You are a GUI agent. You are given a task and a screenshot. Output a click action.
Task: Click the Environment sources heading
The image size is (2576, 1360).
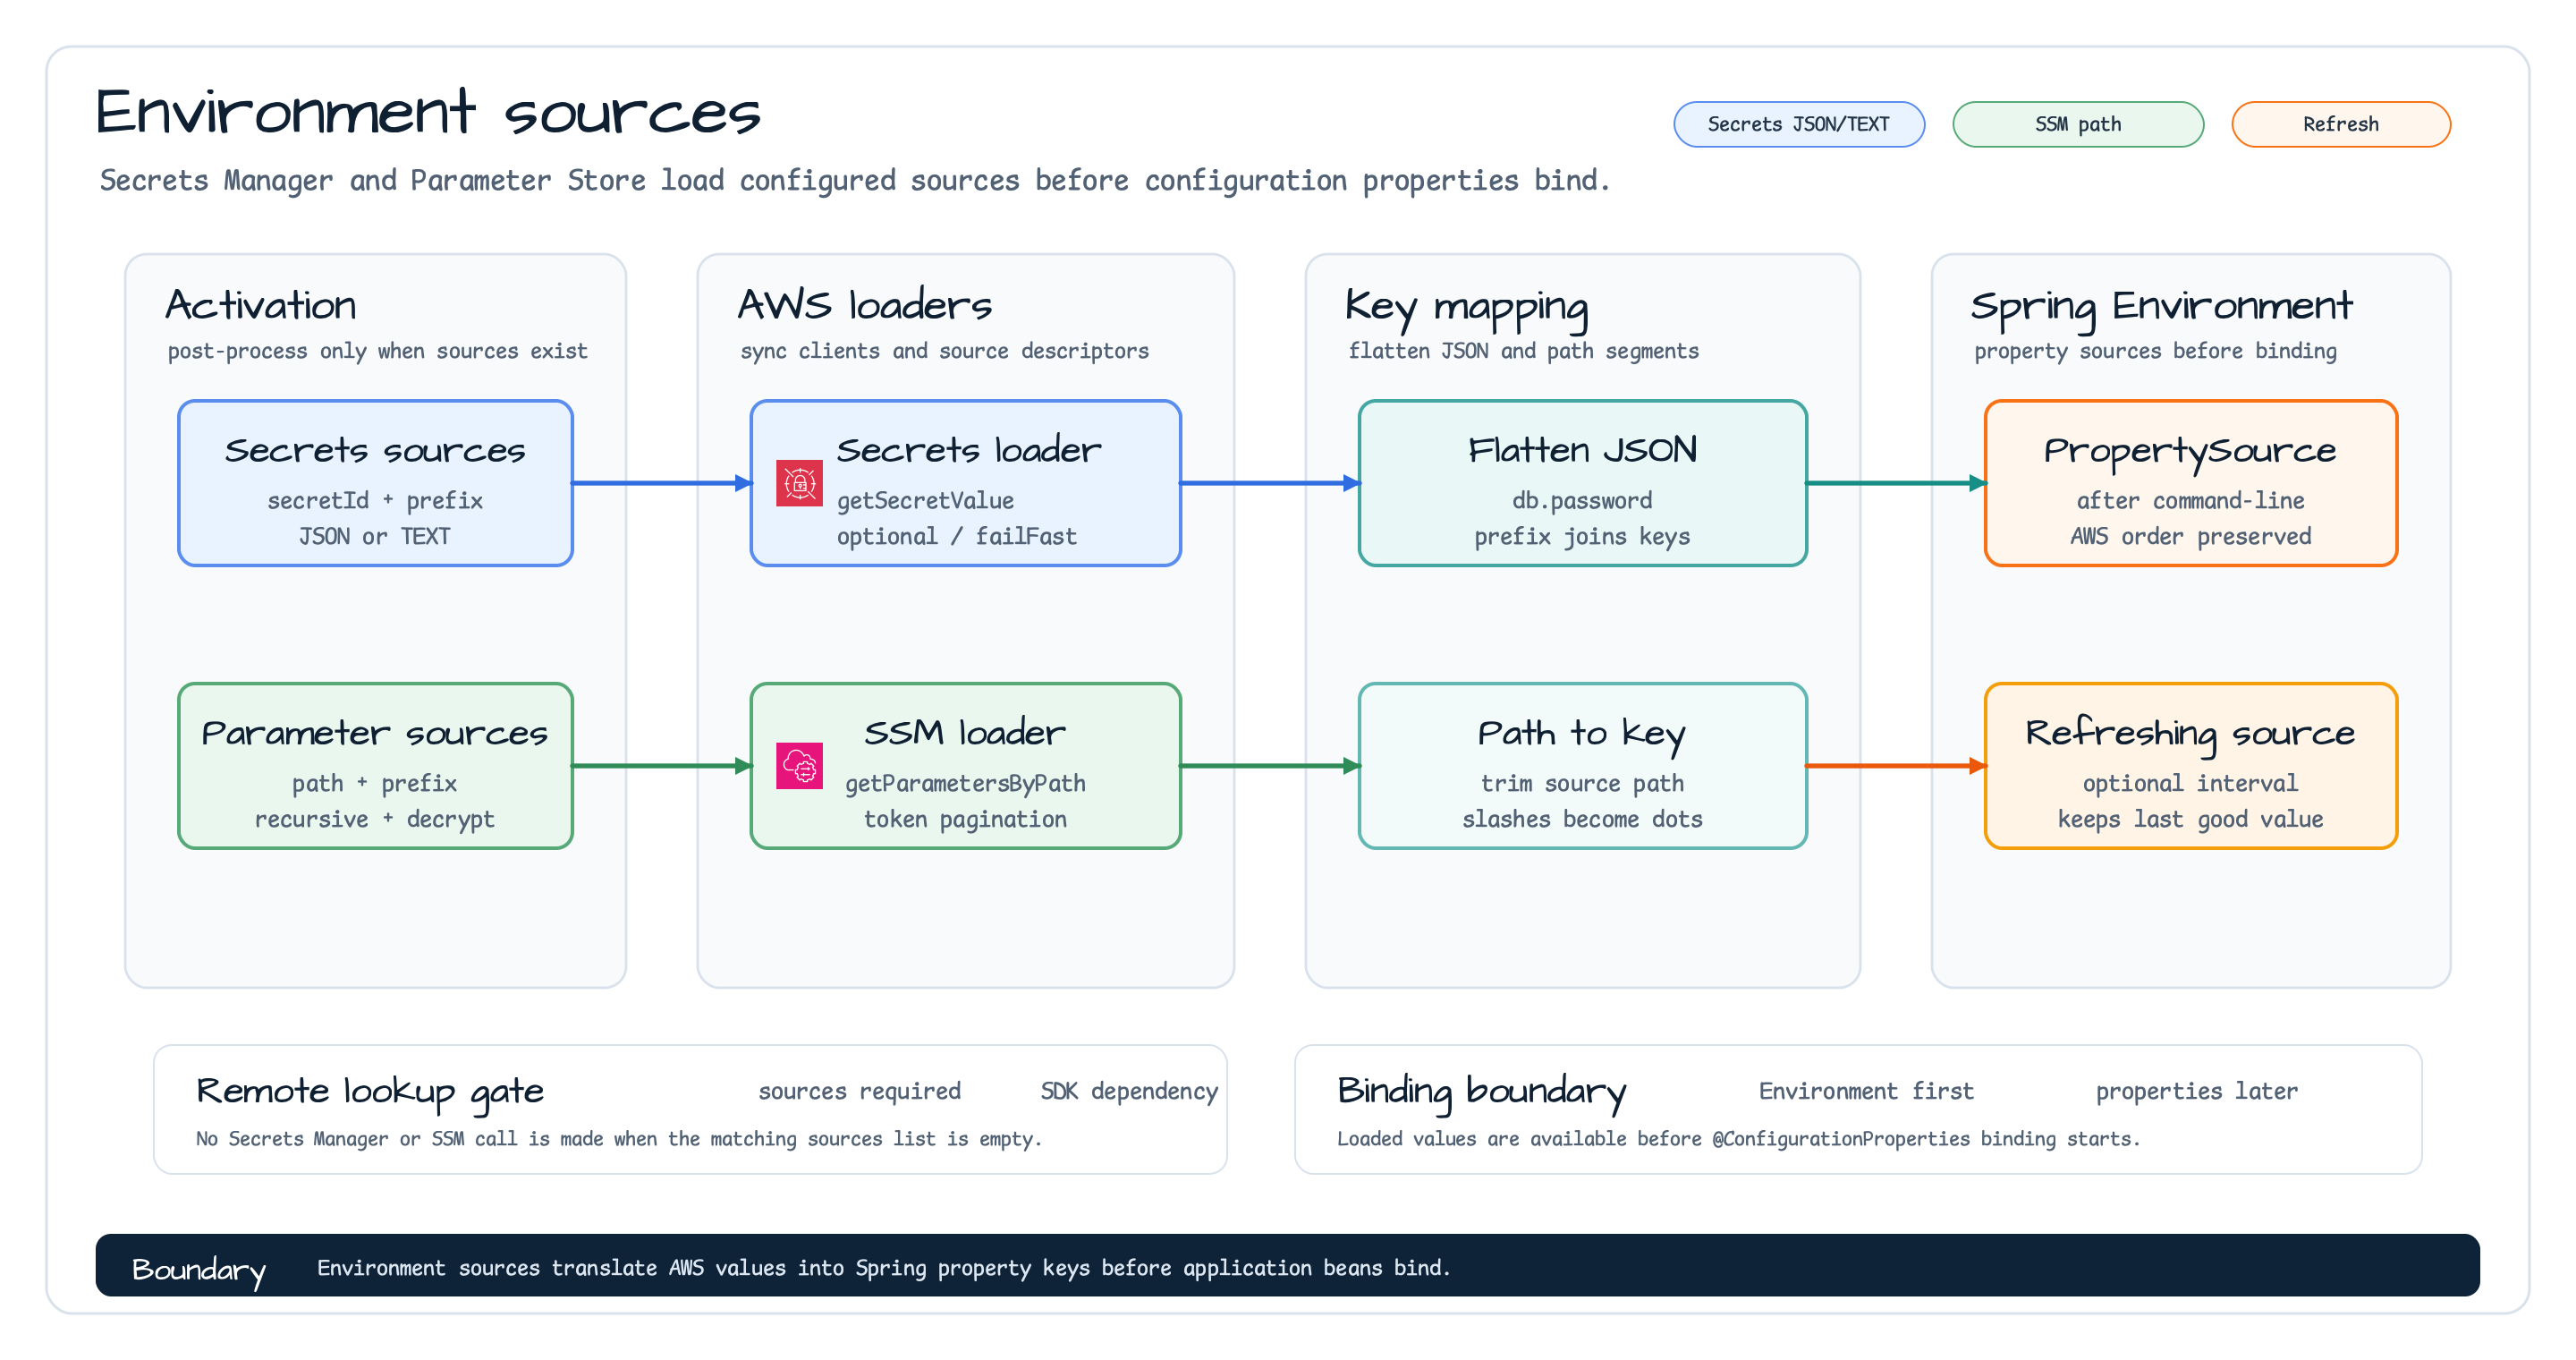428,112
